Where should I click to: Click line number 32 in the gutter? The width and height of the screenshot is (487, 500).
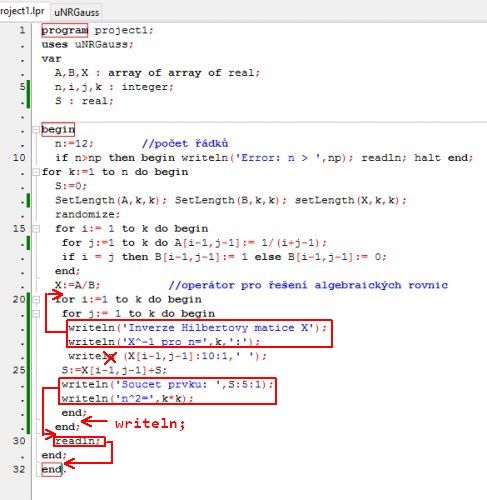[19, 469]
